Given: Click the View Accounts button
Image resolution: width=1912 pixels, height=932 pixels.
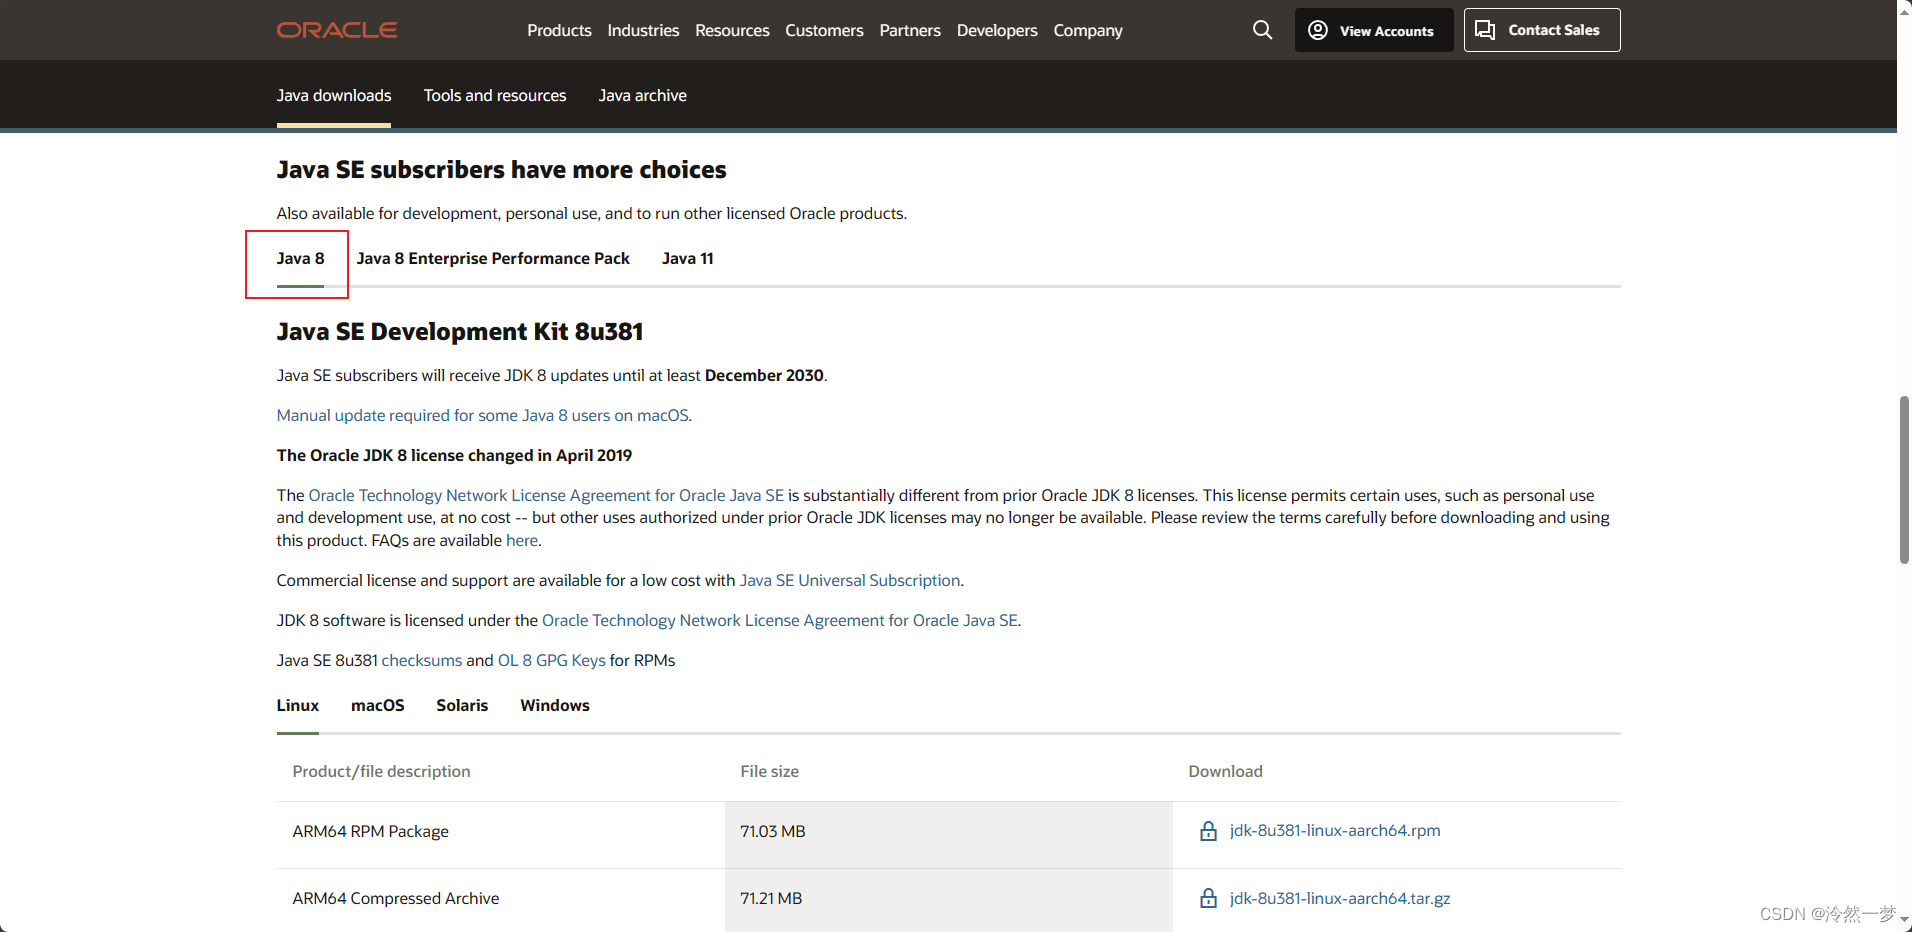Looking at the screenshot, I should [x=1374, y=30].
